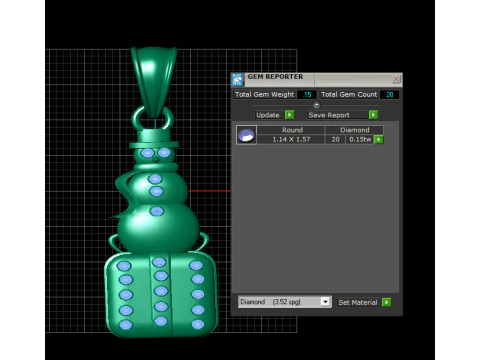Click the Save Report button
480x360 pixels.
[x=337, y=115]
